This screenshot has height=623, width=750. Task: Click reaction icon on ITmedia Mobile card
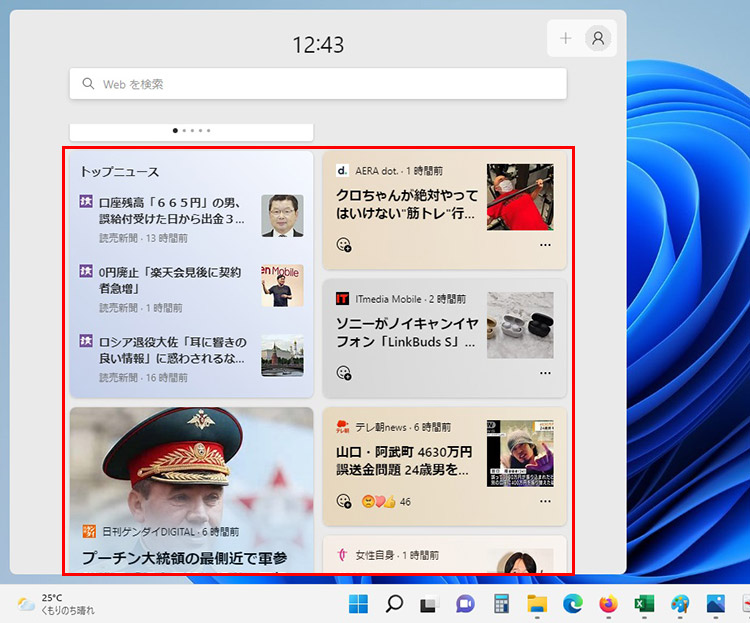point(344,373)
